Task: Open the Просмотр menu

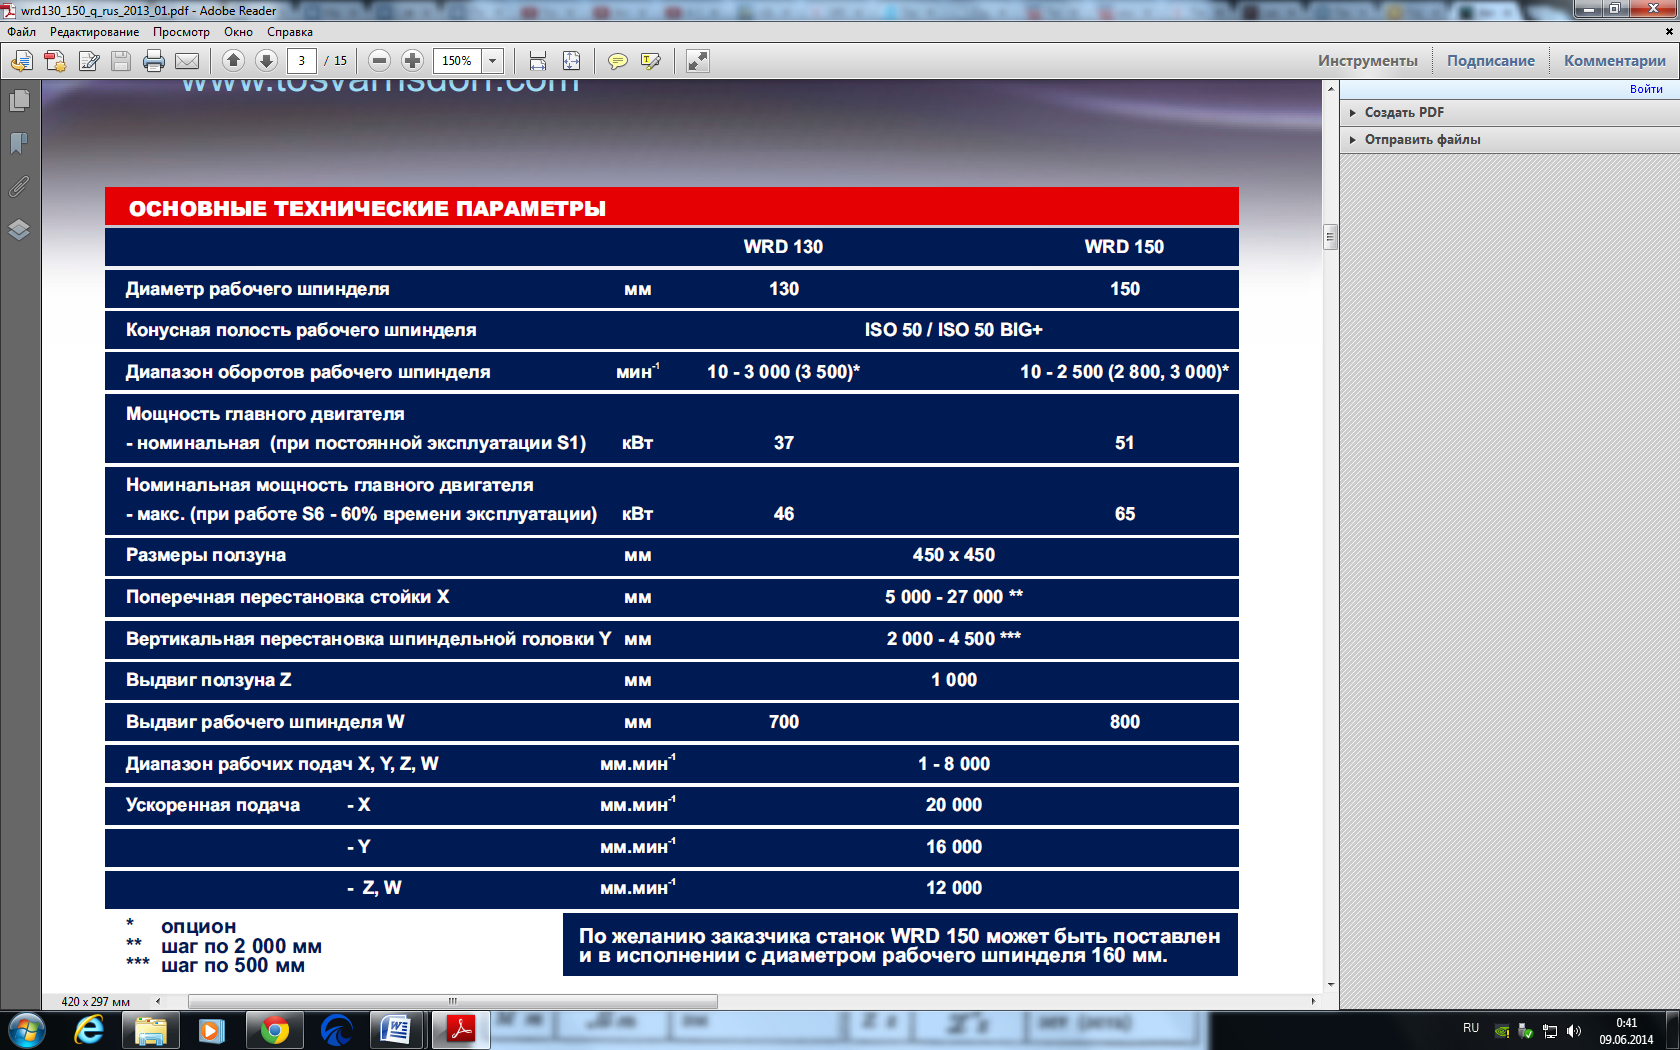Action: pos(181,32)
